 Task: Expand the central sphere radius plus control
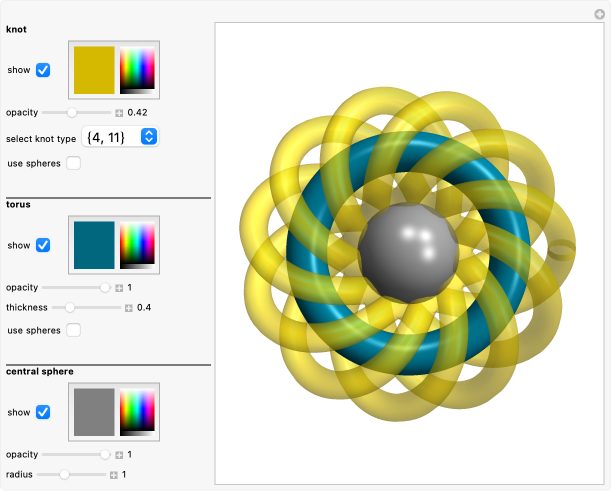pyautogui.click(x=113, y=474)
